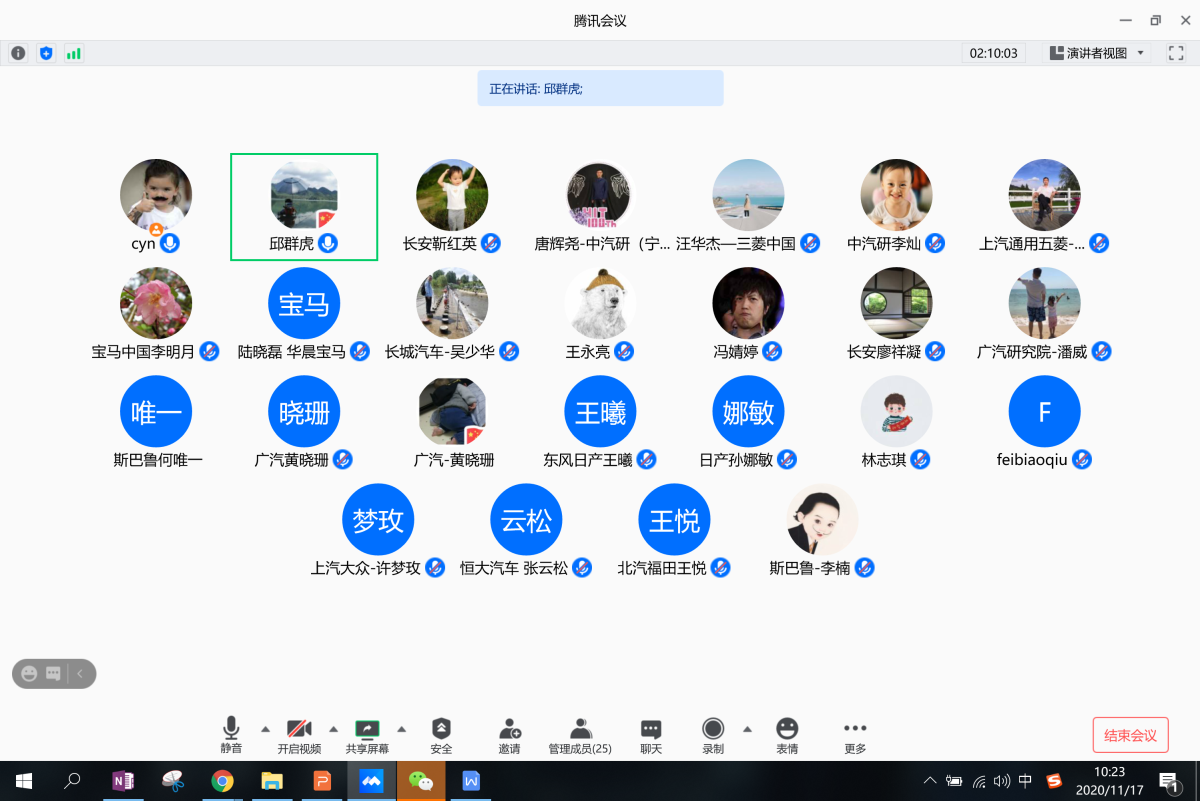1200x801 pixels.
Task: Invite participants with the 邀请 icon
Action: [510, 735]
